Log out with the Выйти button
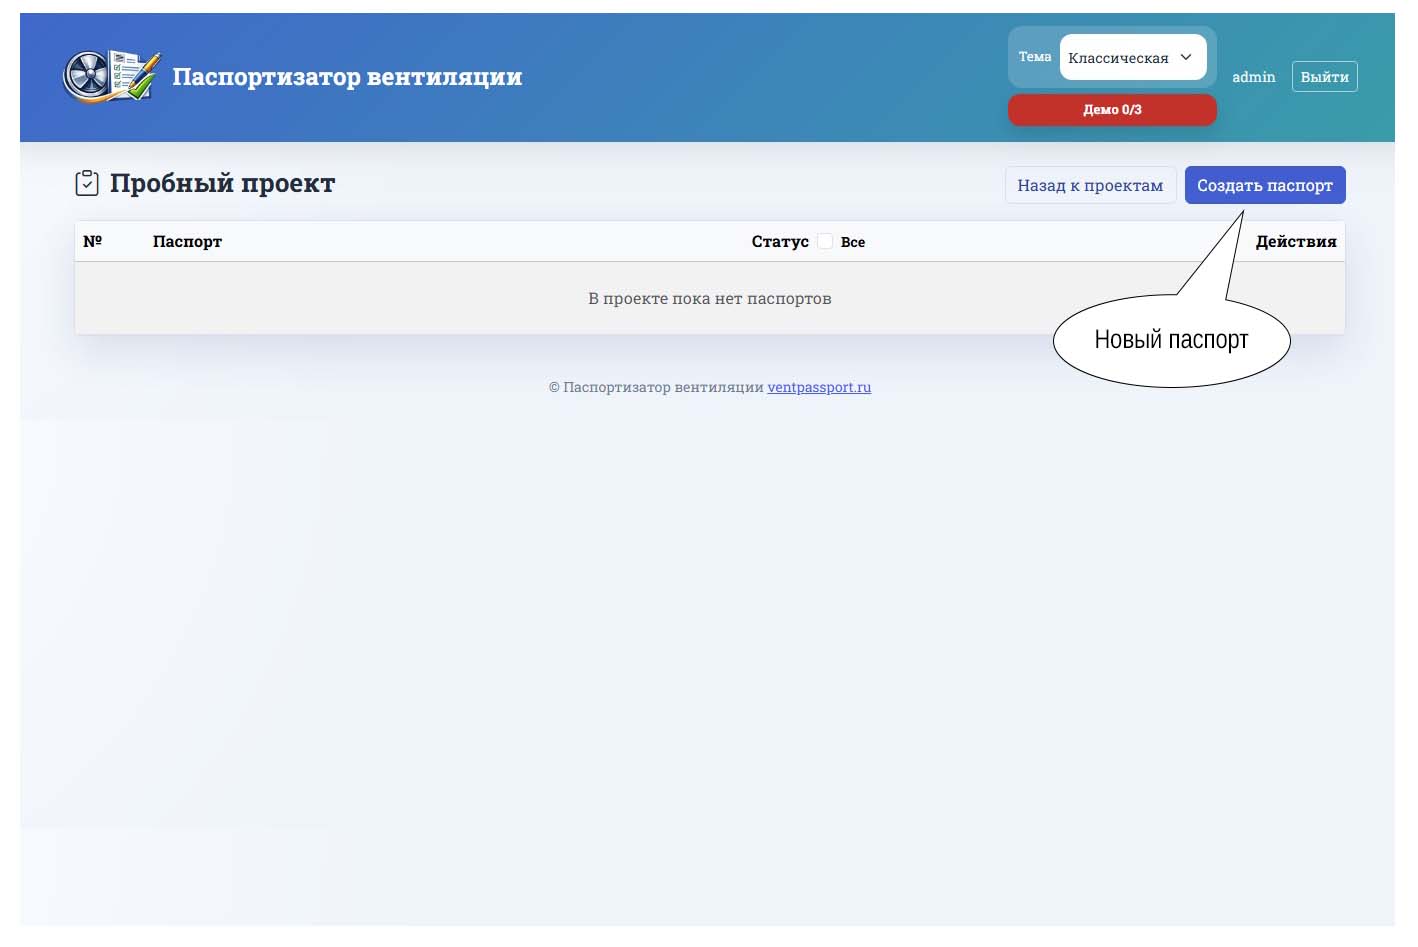 click(x=1324, y=77)
